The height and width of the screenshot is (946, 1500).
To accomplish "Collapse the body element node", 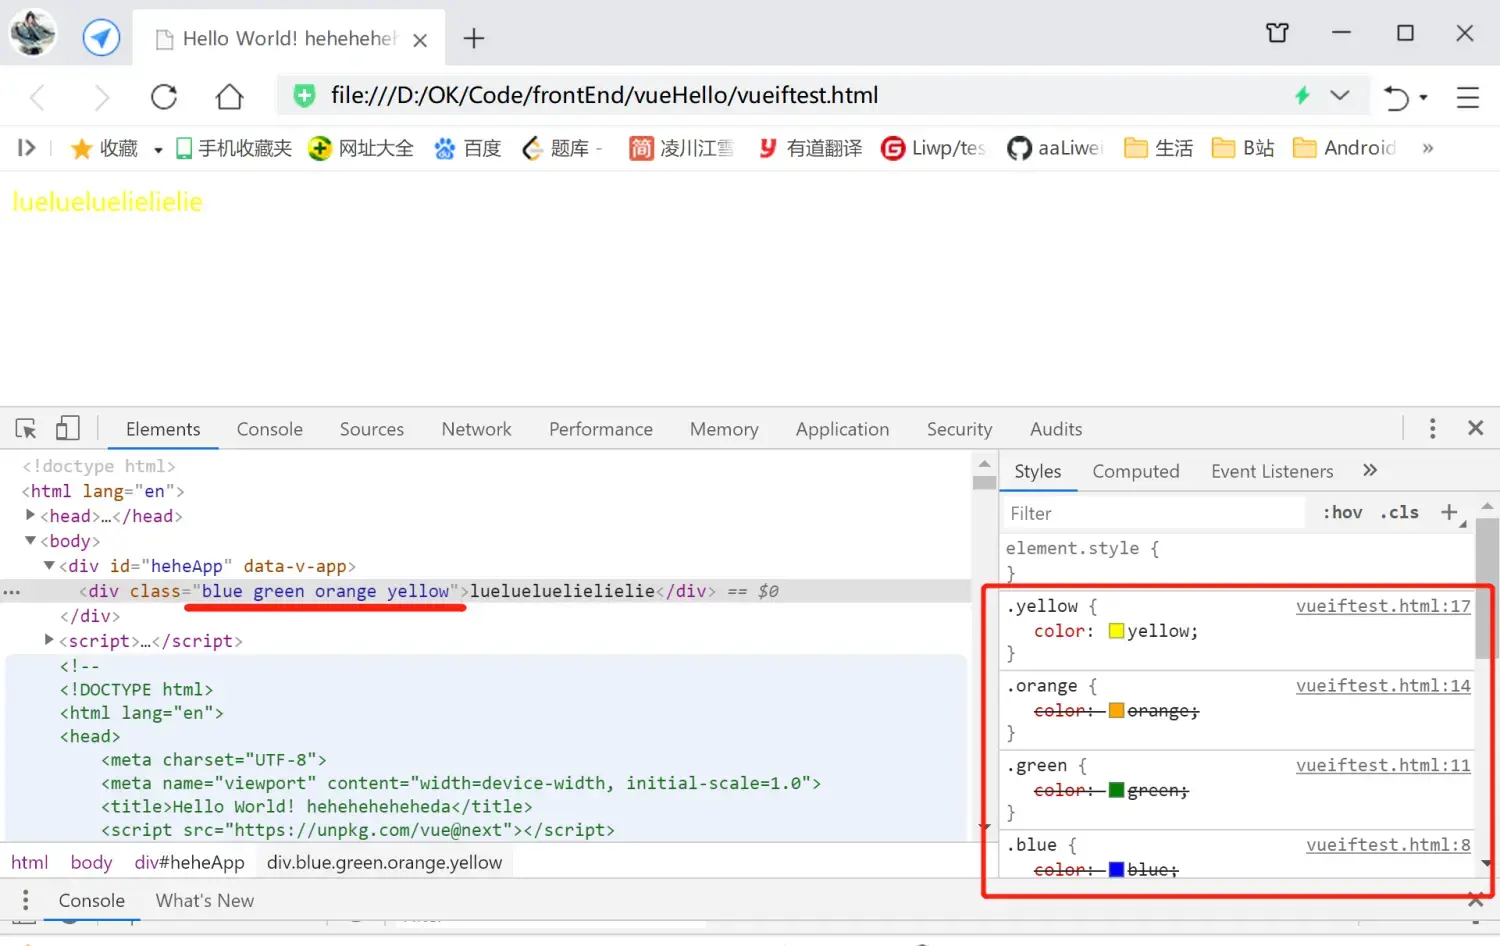I will point(30,540).
